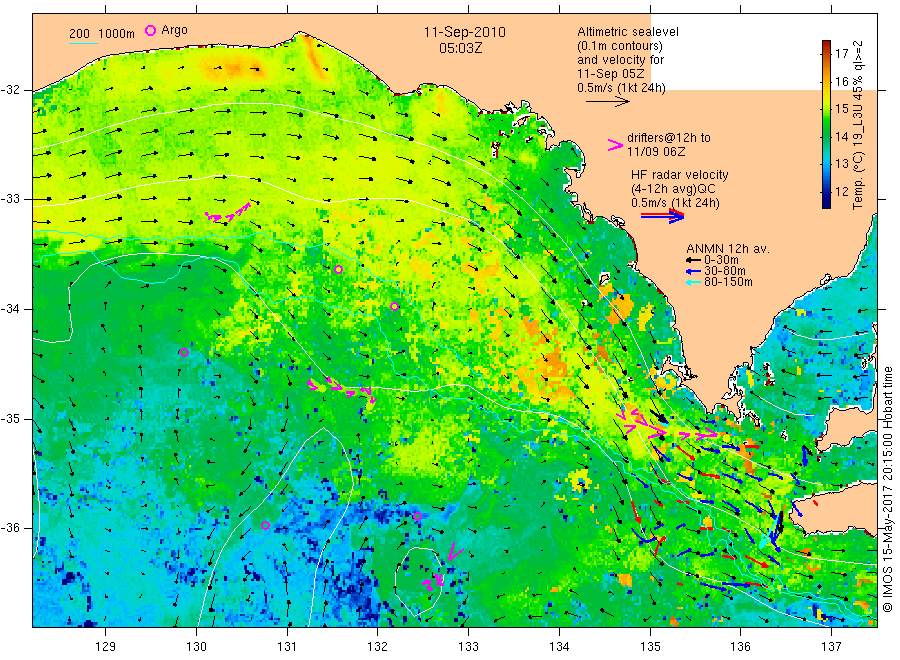Viewport: 900px width, 660px height.
Task: Click the latitude axis label '-35'
Action: (11, 418)
